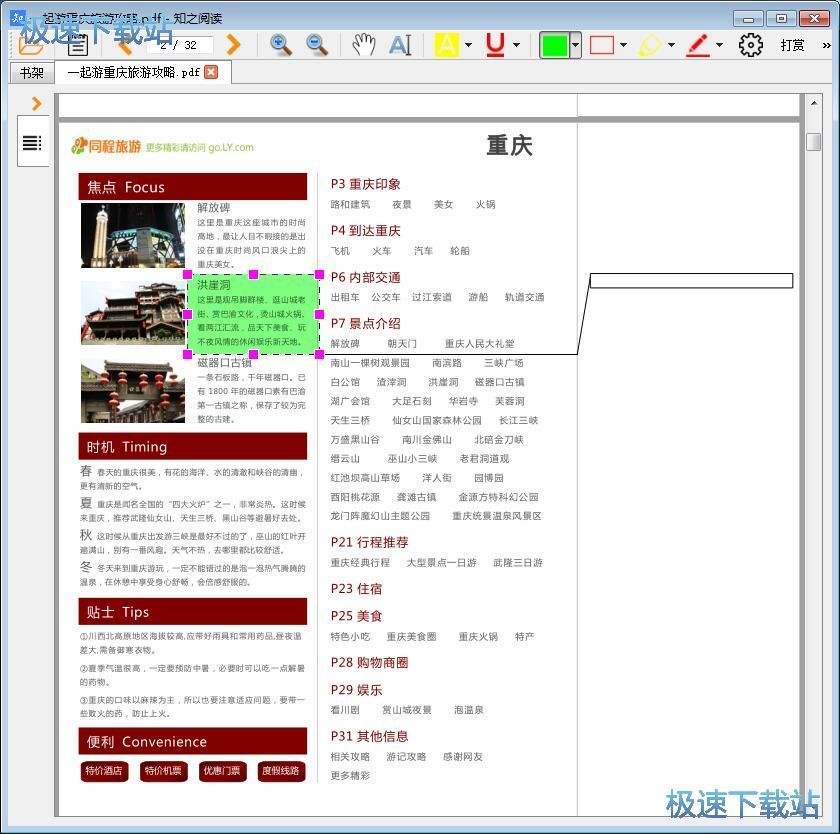
Task: Select the red underline tool
Action: pyautogui.click(x=495, y=45)
